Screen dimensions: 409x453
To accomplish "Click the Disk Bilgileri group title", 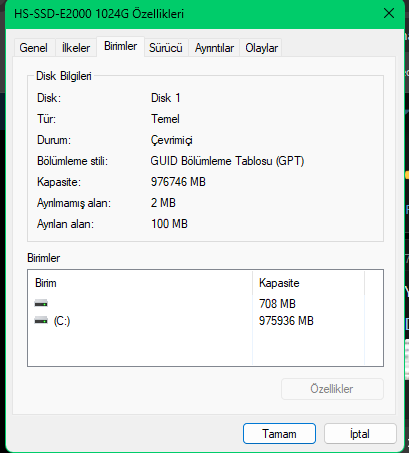I will tap(64, 76).
